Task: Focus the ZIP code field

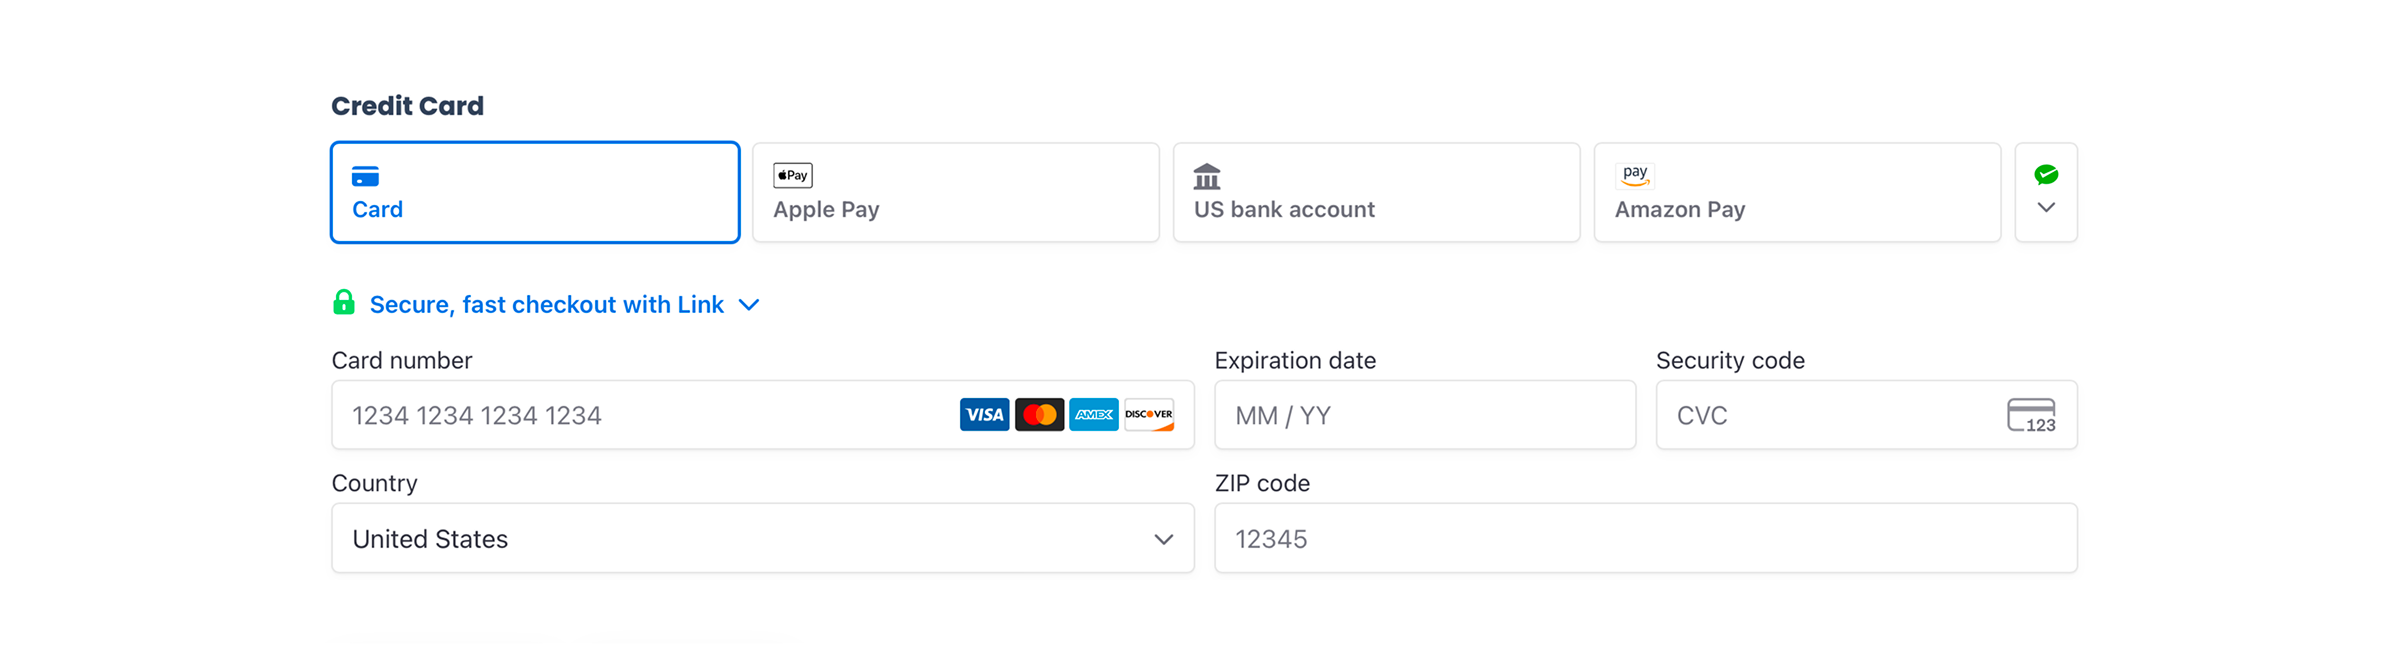Action: pos(1645,539)
